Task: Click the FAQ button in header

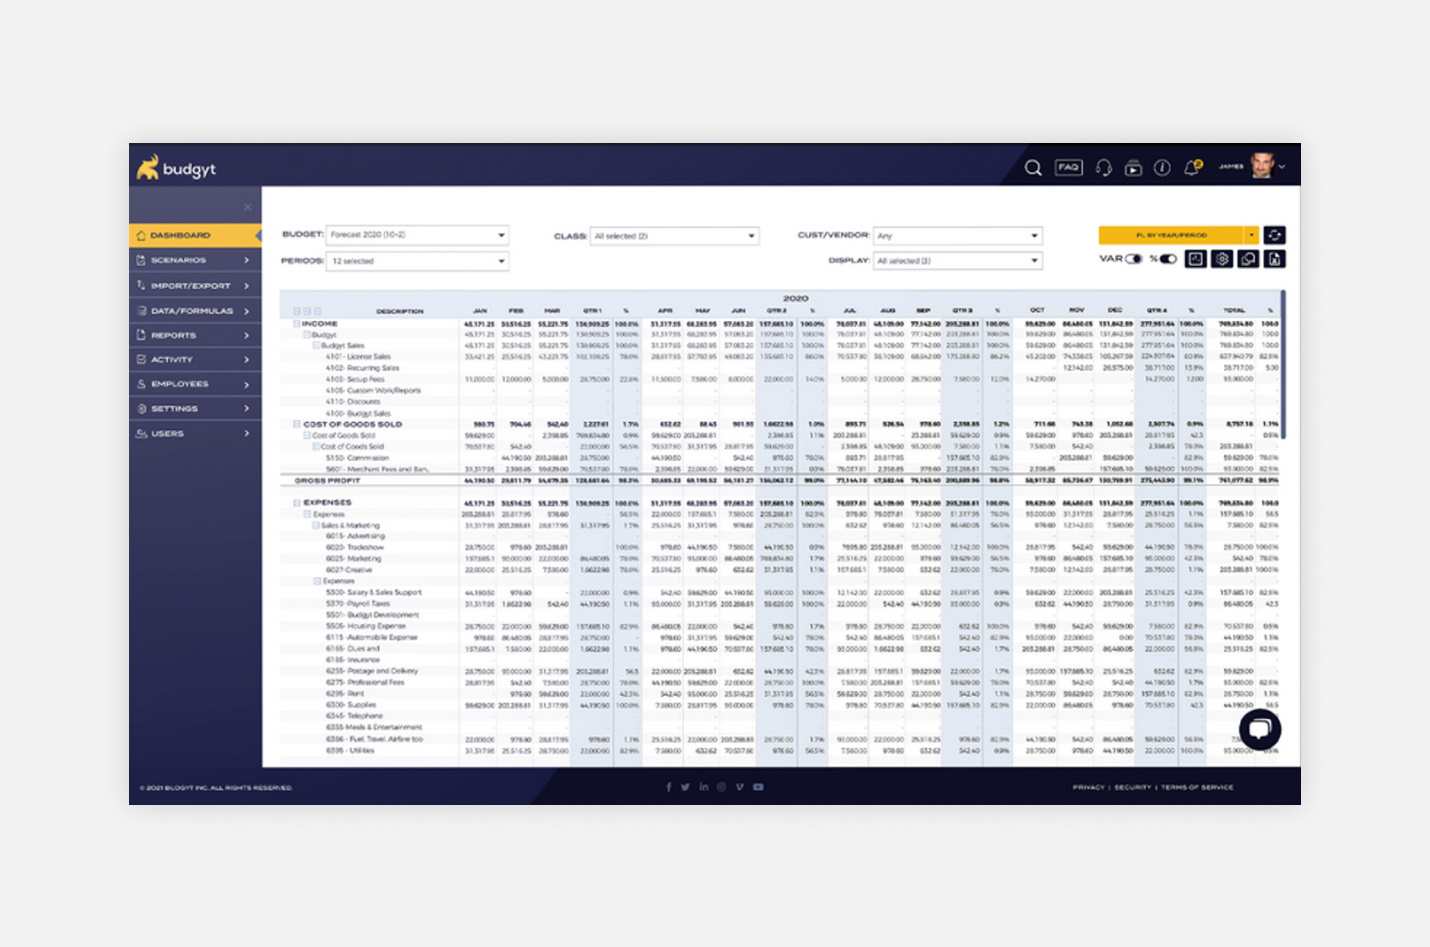Action: 1069,167
